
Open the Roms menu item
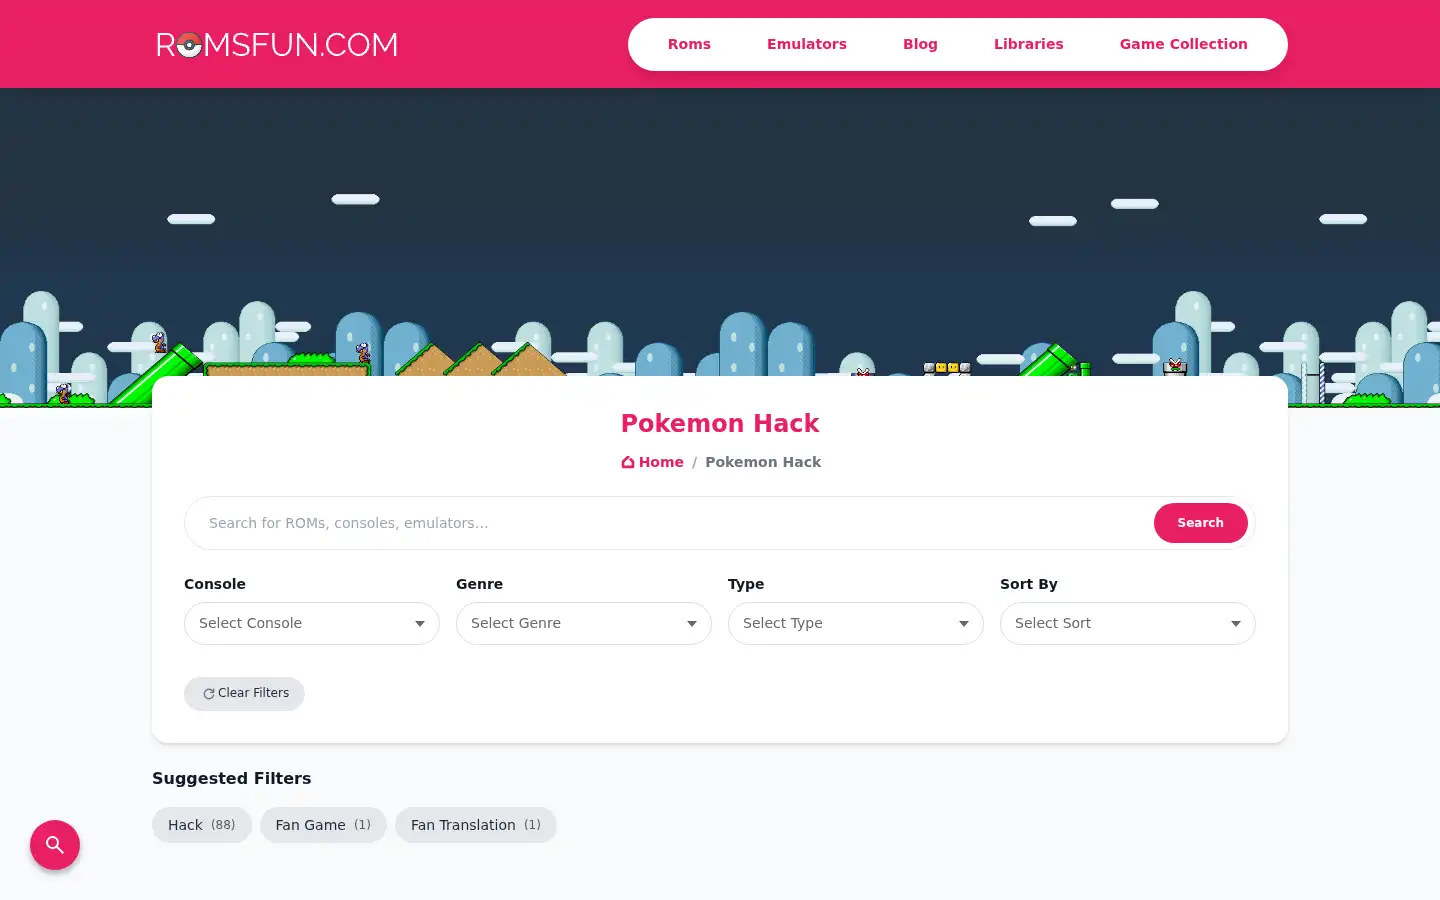pyautogui.click(x=689, y=44)
